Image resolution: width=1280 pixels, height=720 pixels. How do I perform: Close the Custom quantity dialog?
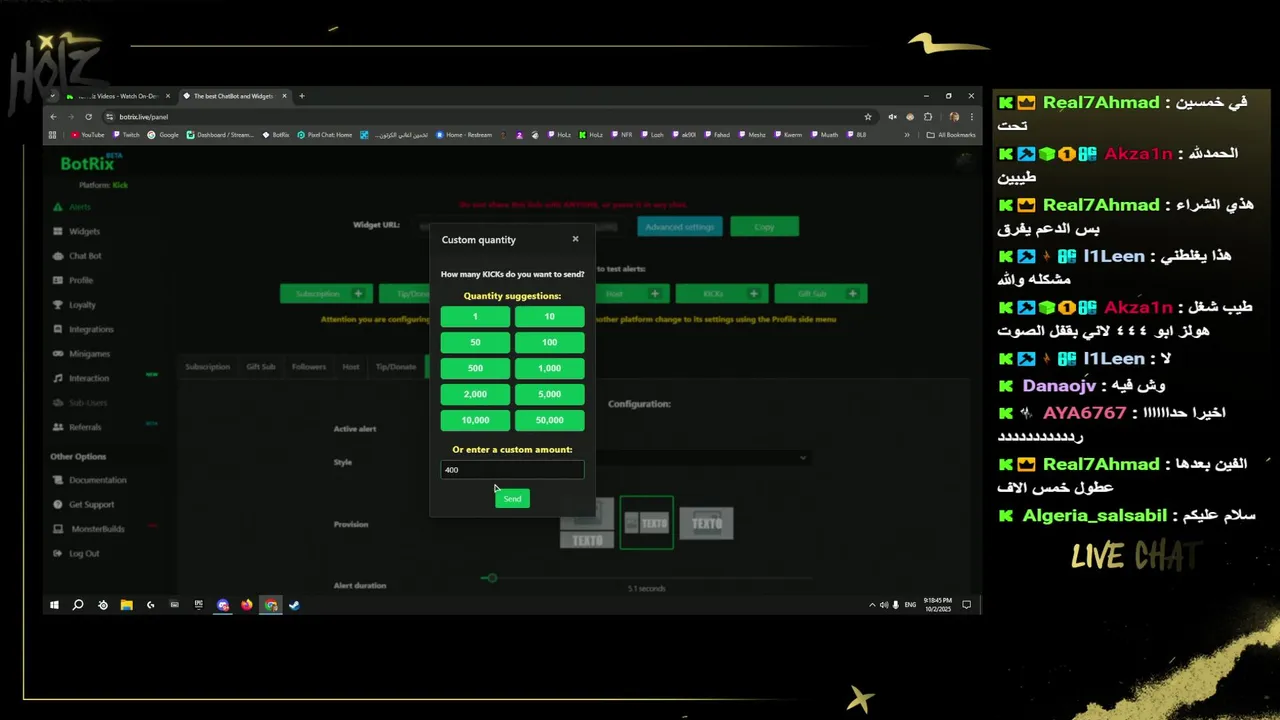(575, 239)
